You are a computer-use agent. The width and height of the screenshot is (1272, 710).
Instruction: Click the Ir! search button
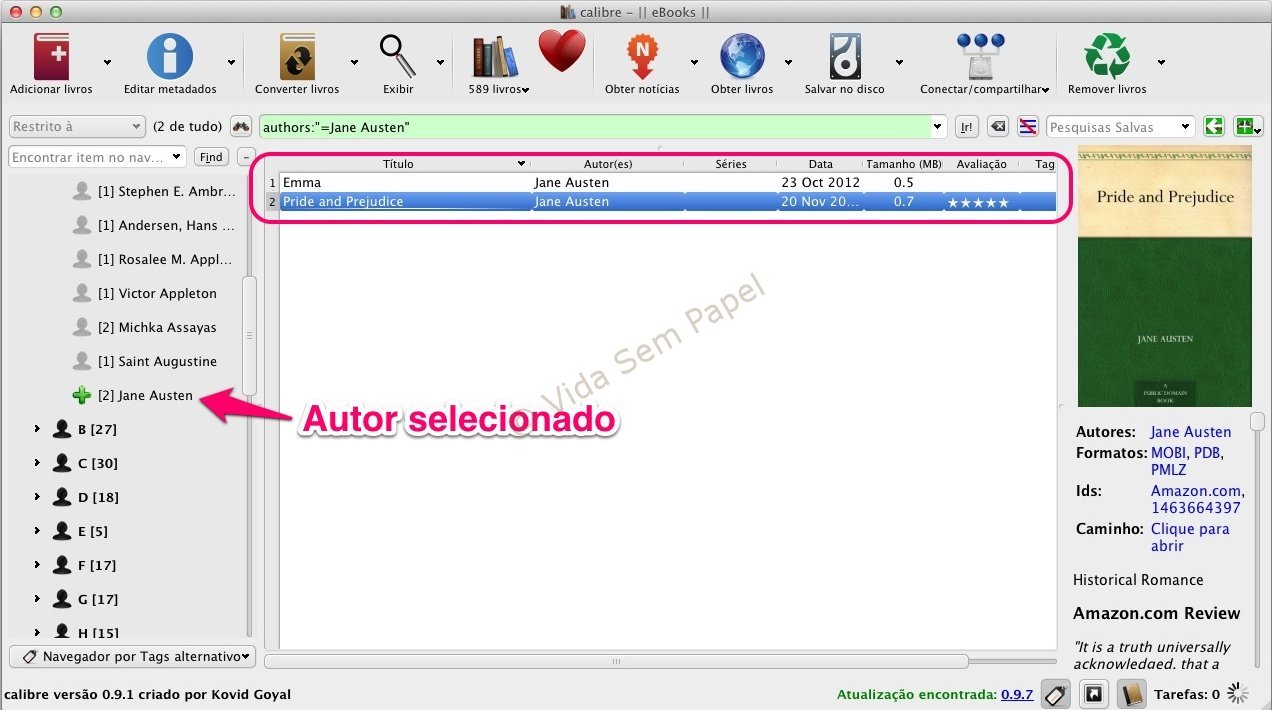pyautogui.click(x=966, y=127)
